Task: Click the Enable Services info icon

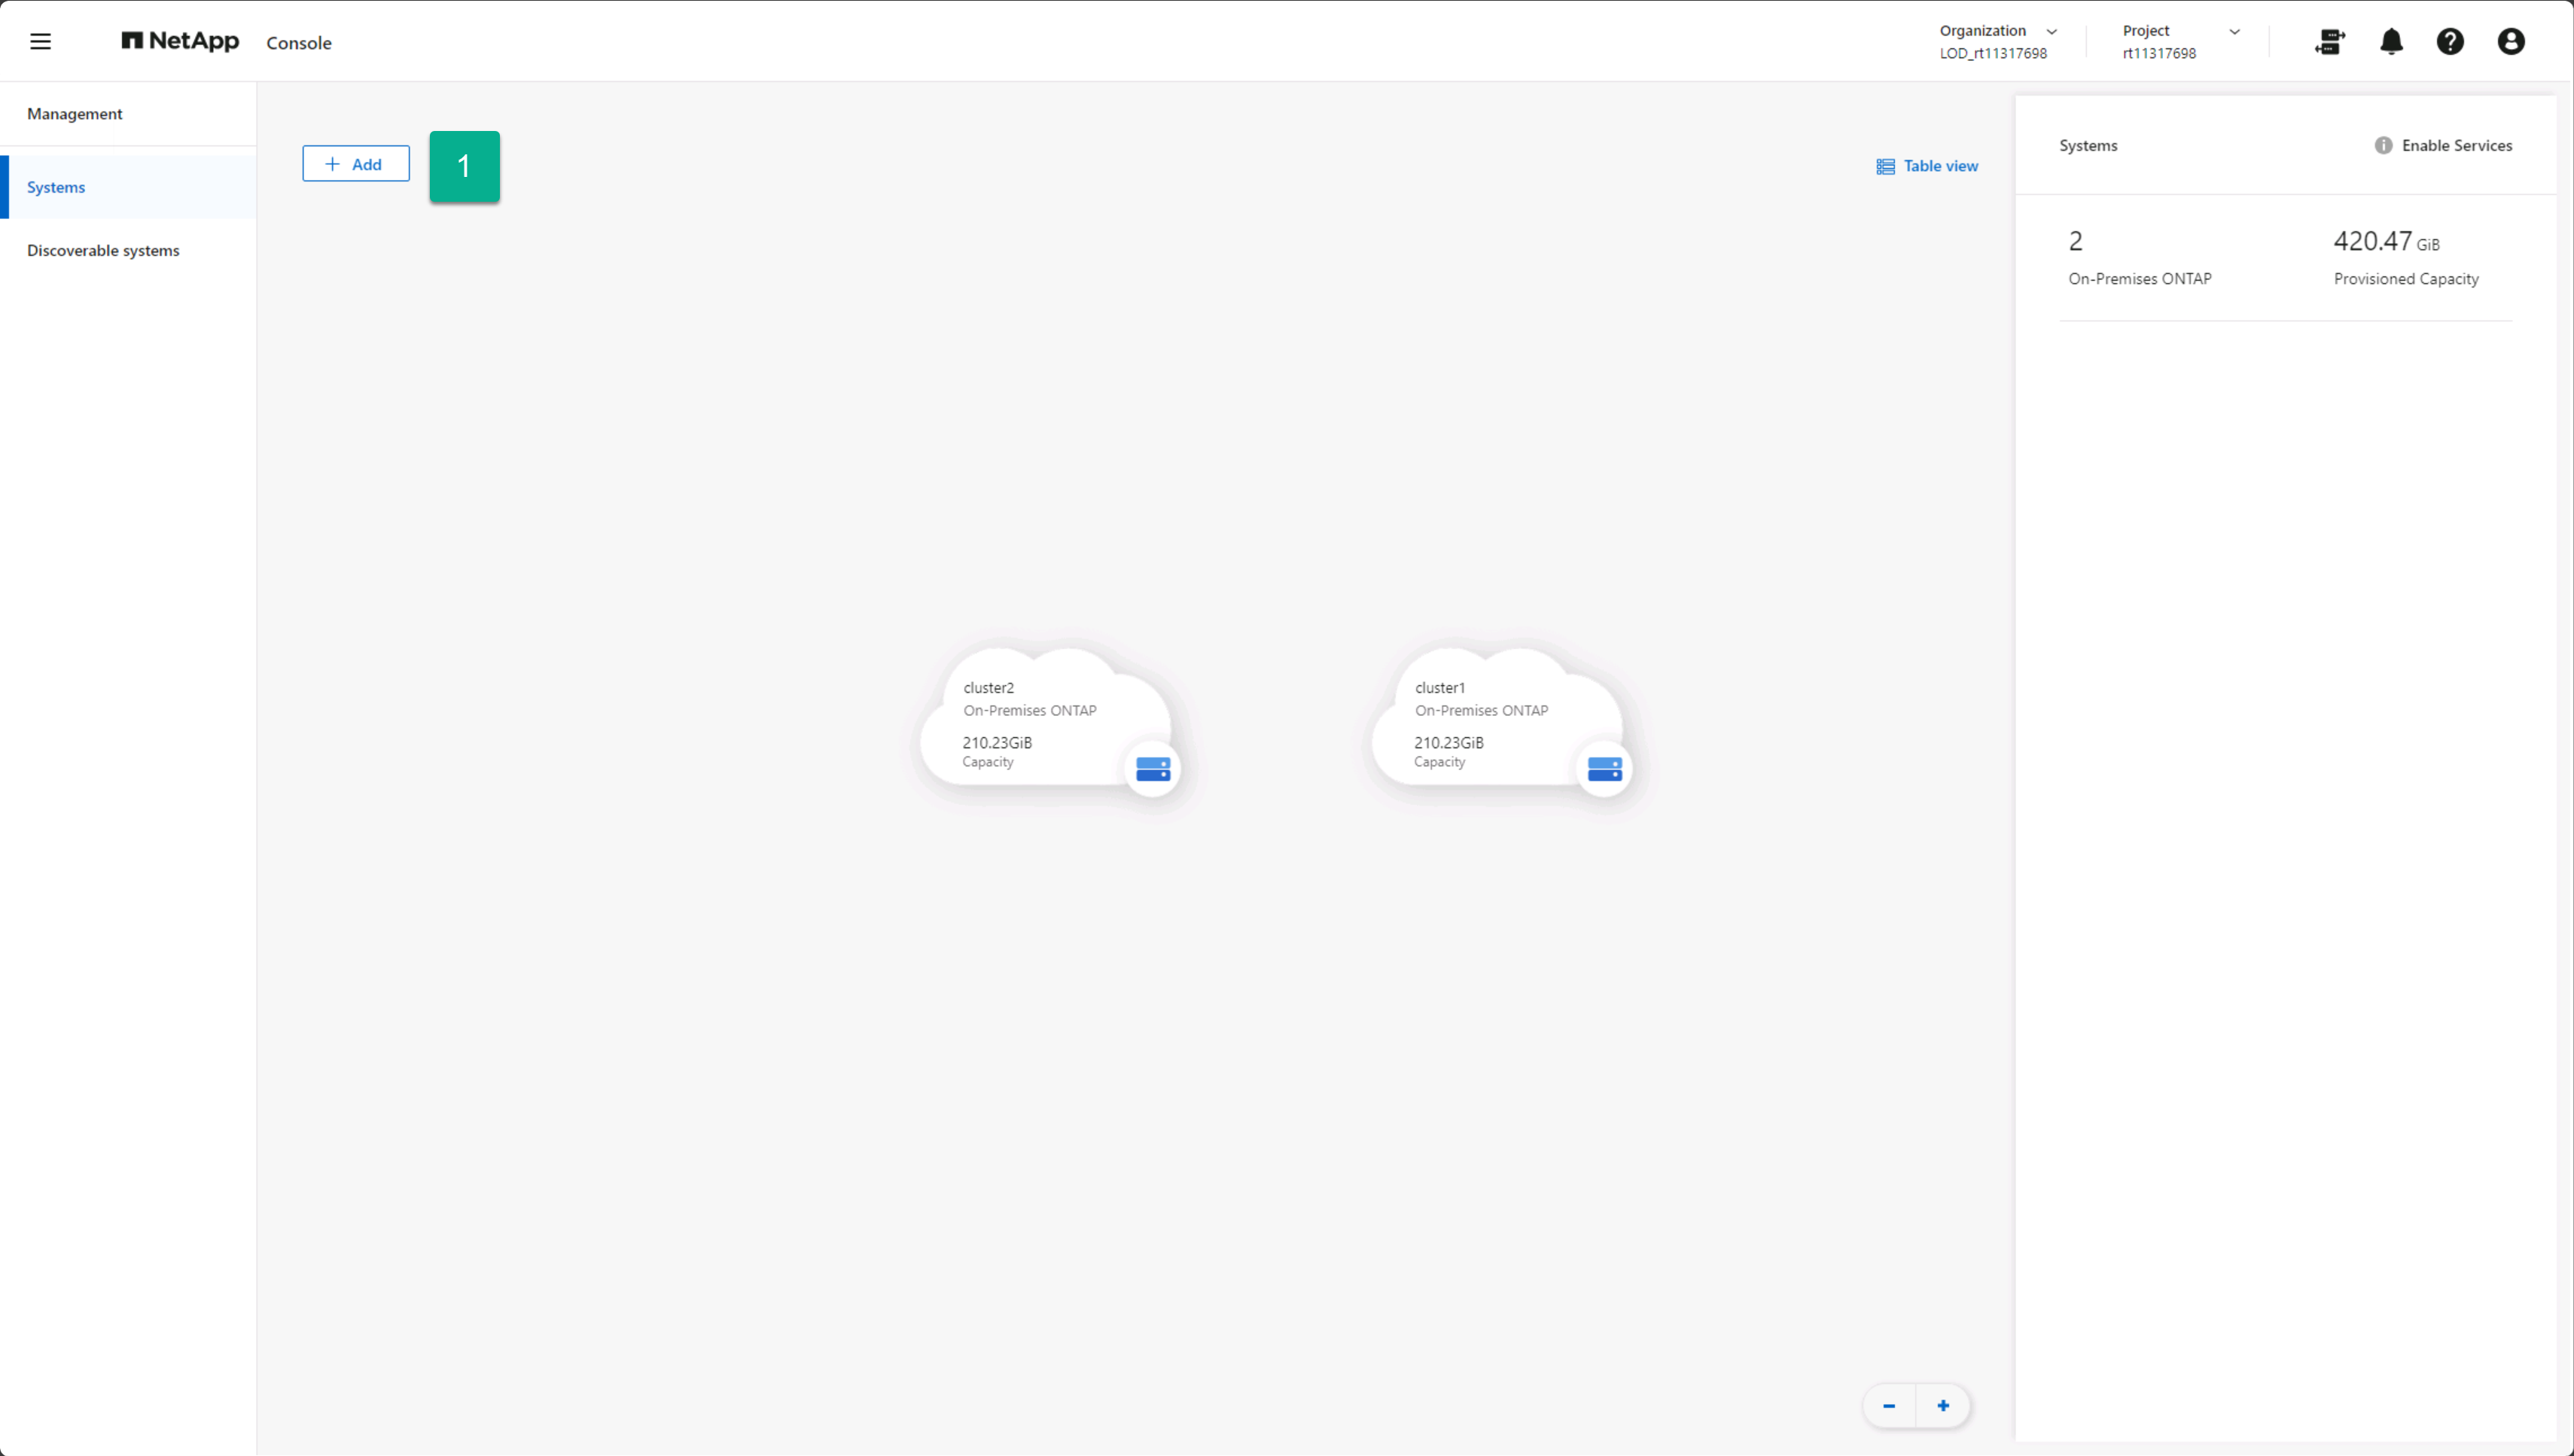Action: pyautogui.click(x=2383, y=145)
